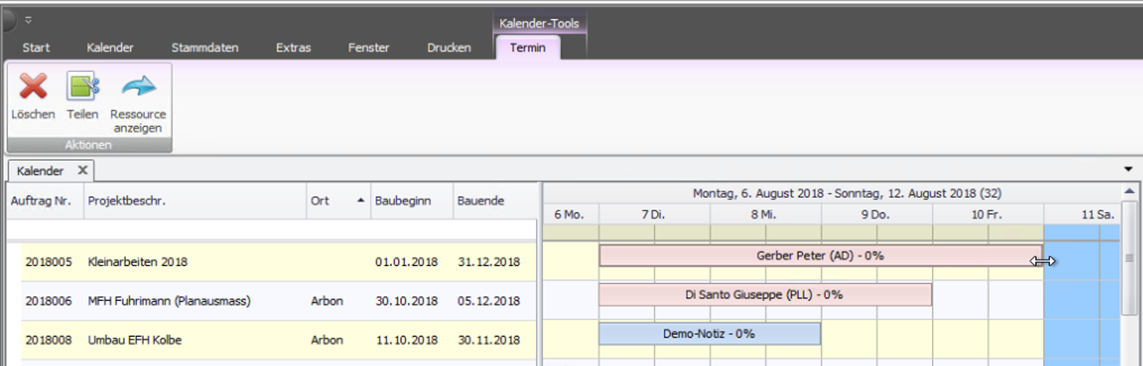This screenshot has height=366, width=1143.
Task: Click the Teilen split icon
Action: 82,87
